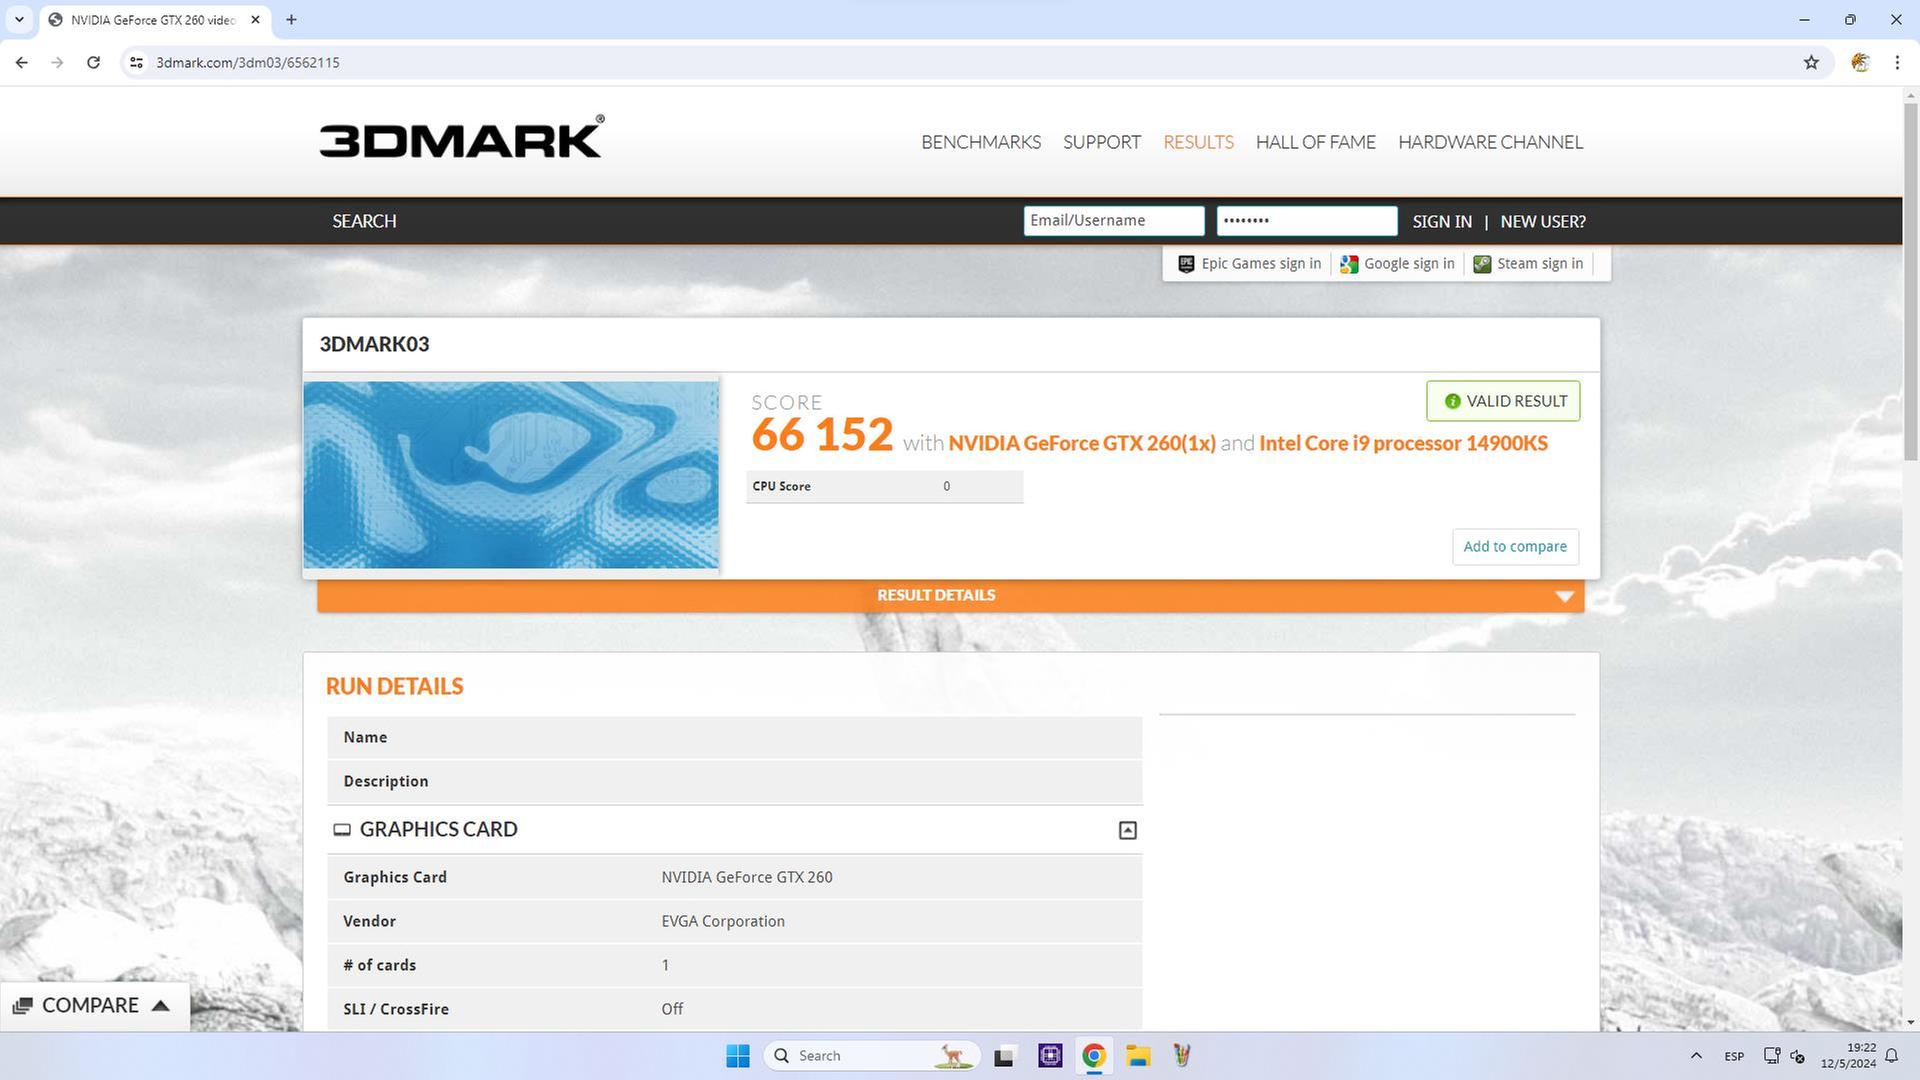Switch the ESP keyboard language
The height and width of the screenshot is (1080, 1920).
coord(1734,1056)
